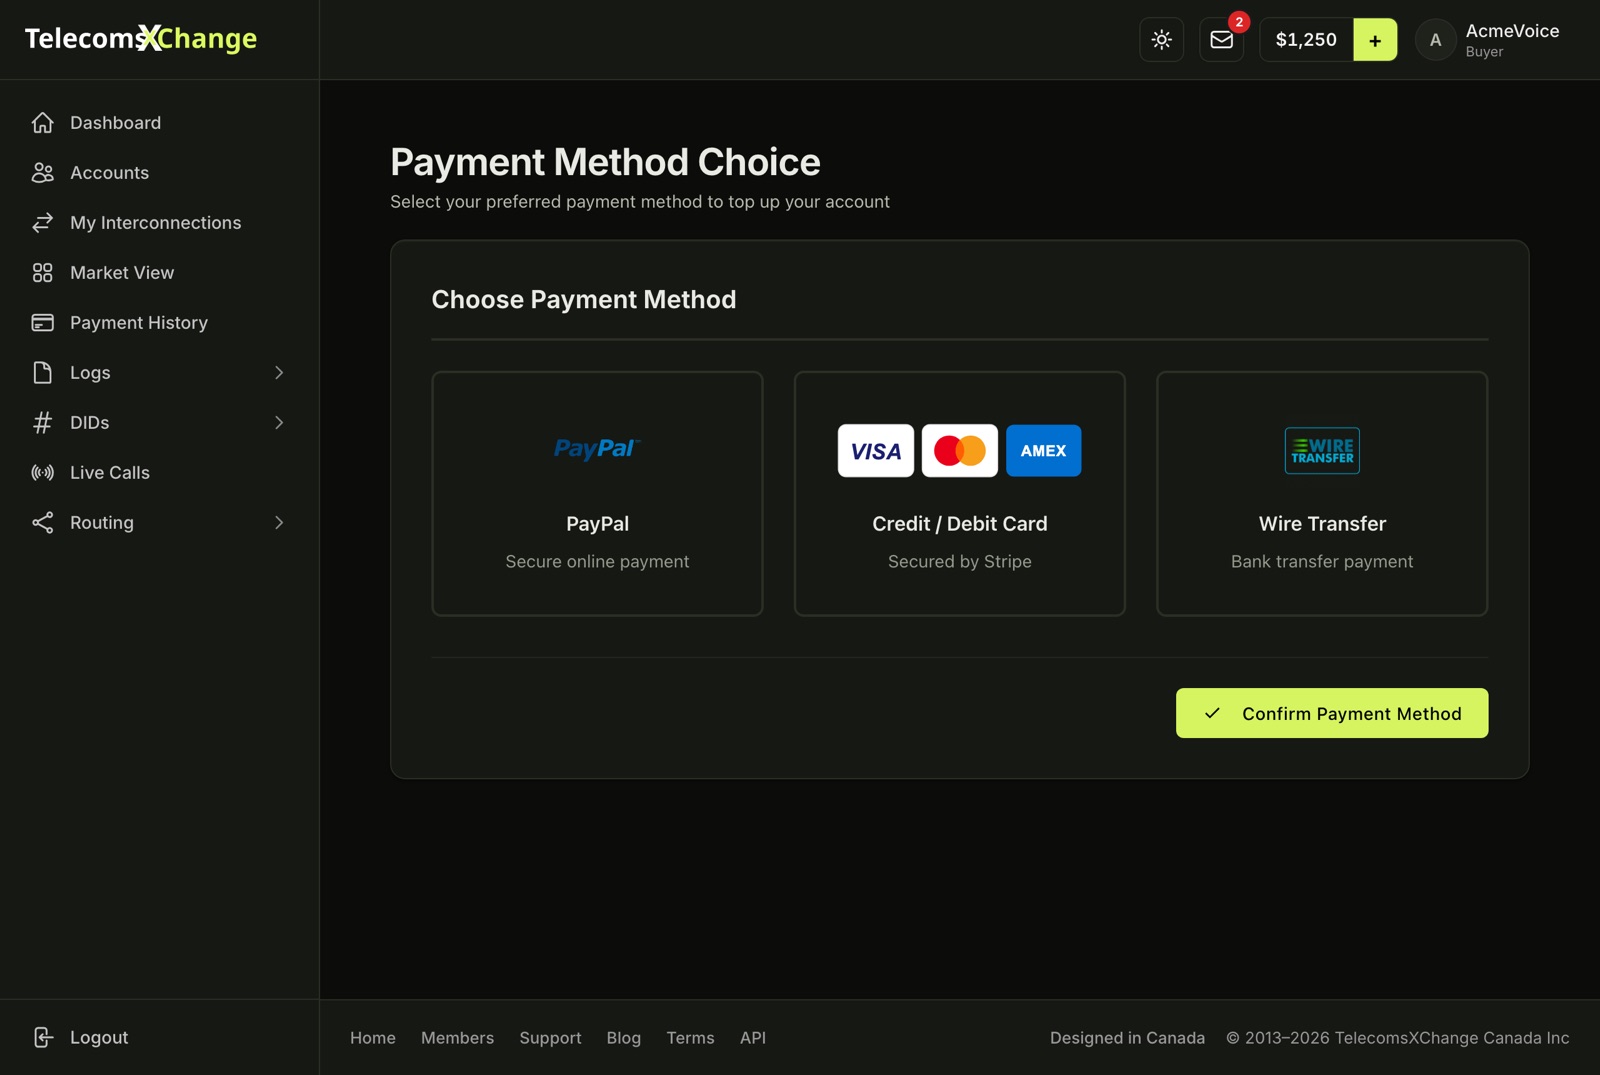The width and height of the screenshot is (1600, 1075).
Task: Click the Choose Payment Method section title
Action: coord(584,299)
